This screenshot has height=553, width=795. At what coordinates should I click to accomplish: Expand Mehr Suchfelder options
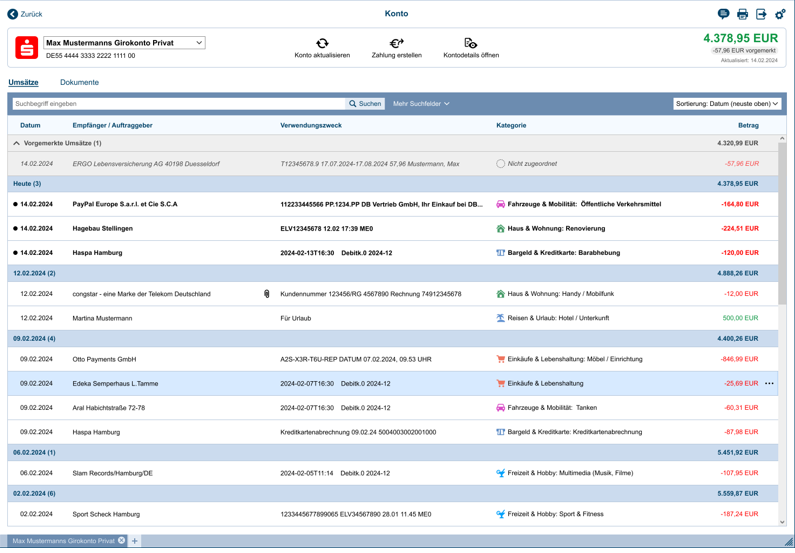coord(421,104)
